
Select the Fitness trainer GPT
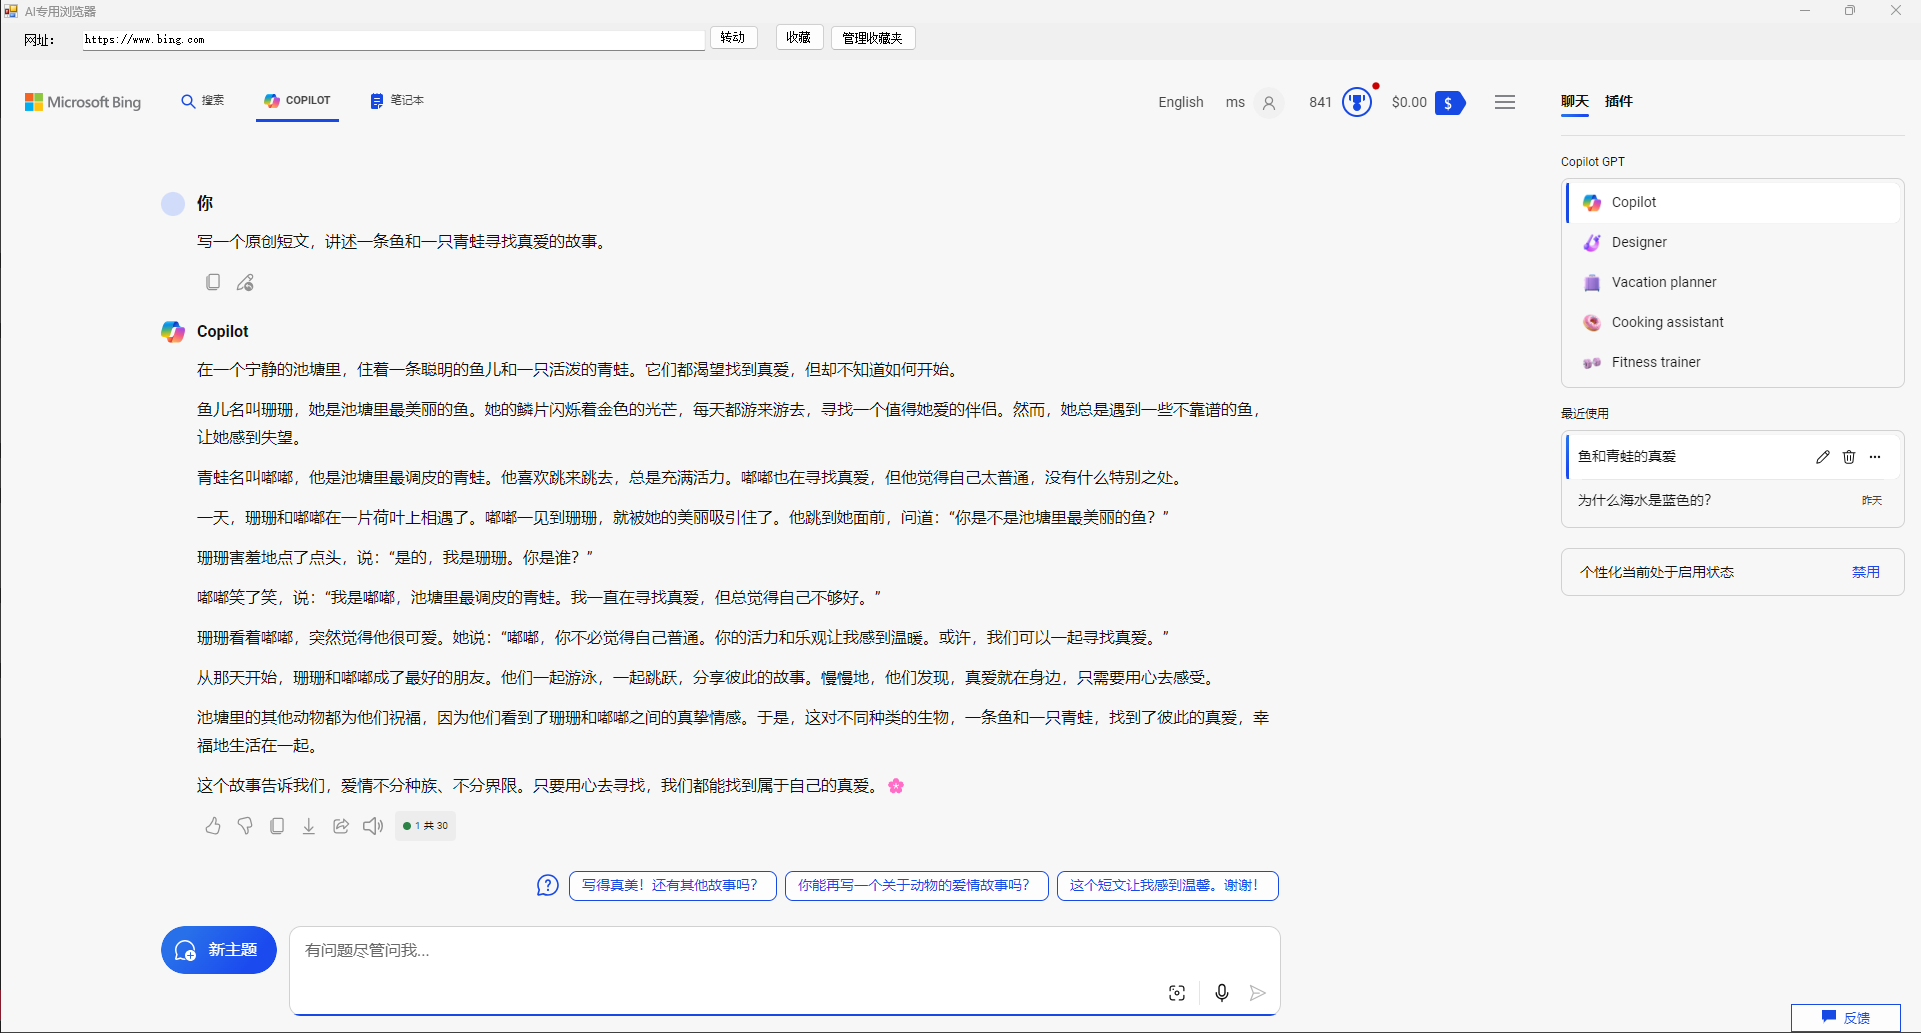tap(1733, 362)
